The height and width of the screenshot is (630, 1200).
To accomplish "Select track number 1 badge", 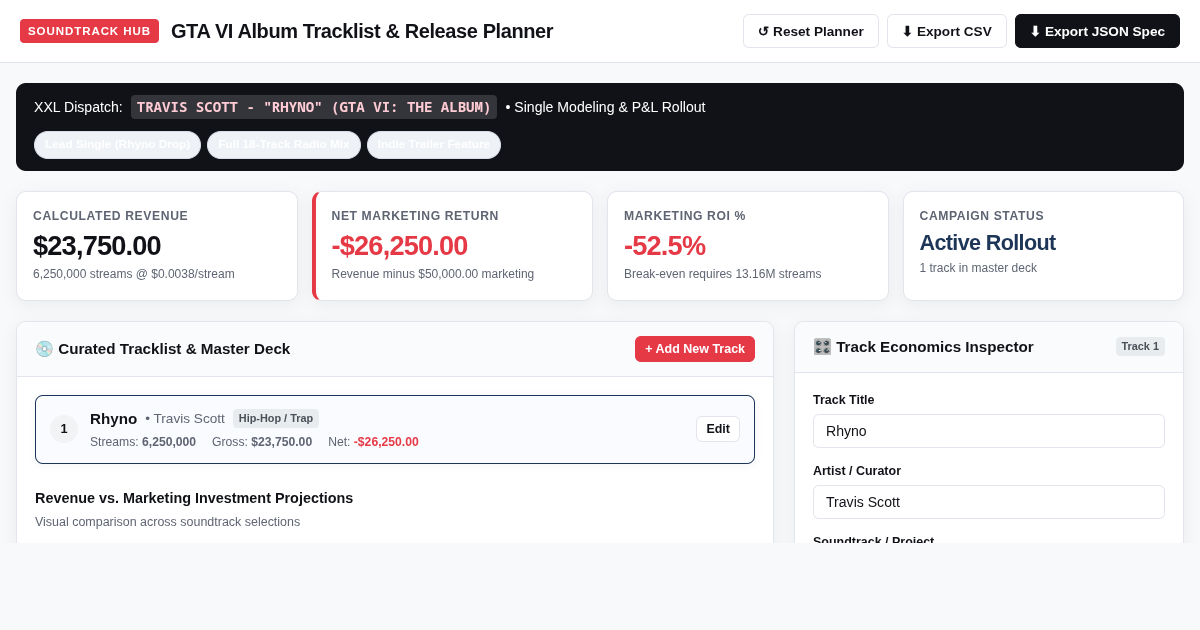I will coord(64,429).
